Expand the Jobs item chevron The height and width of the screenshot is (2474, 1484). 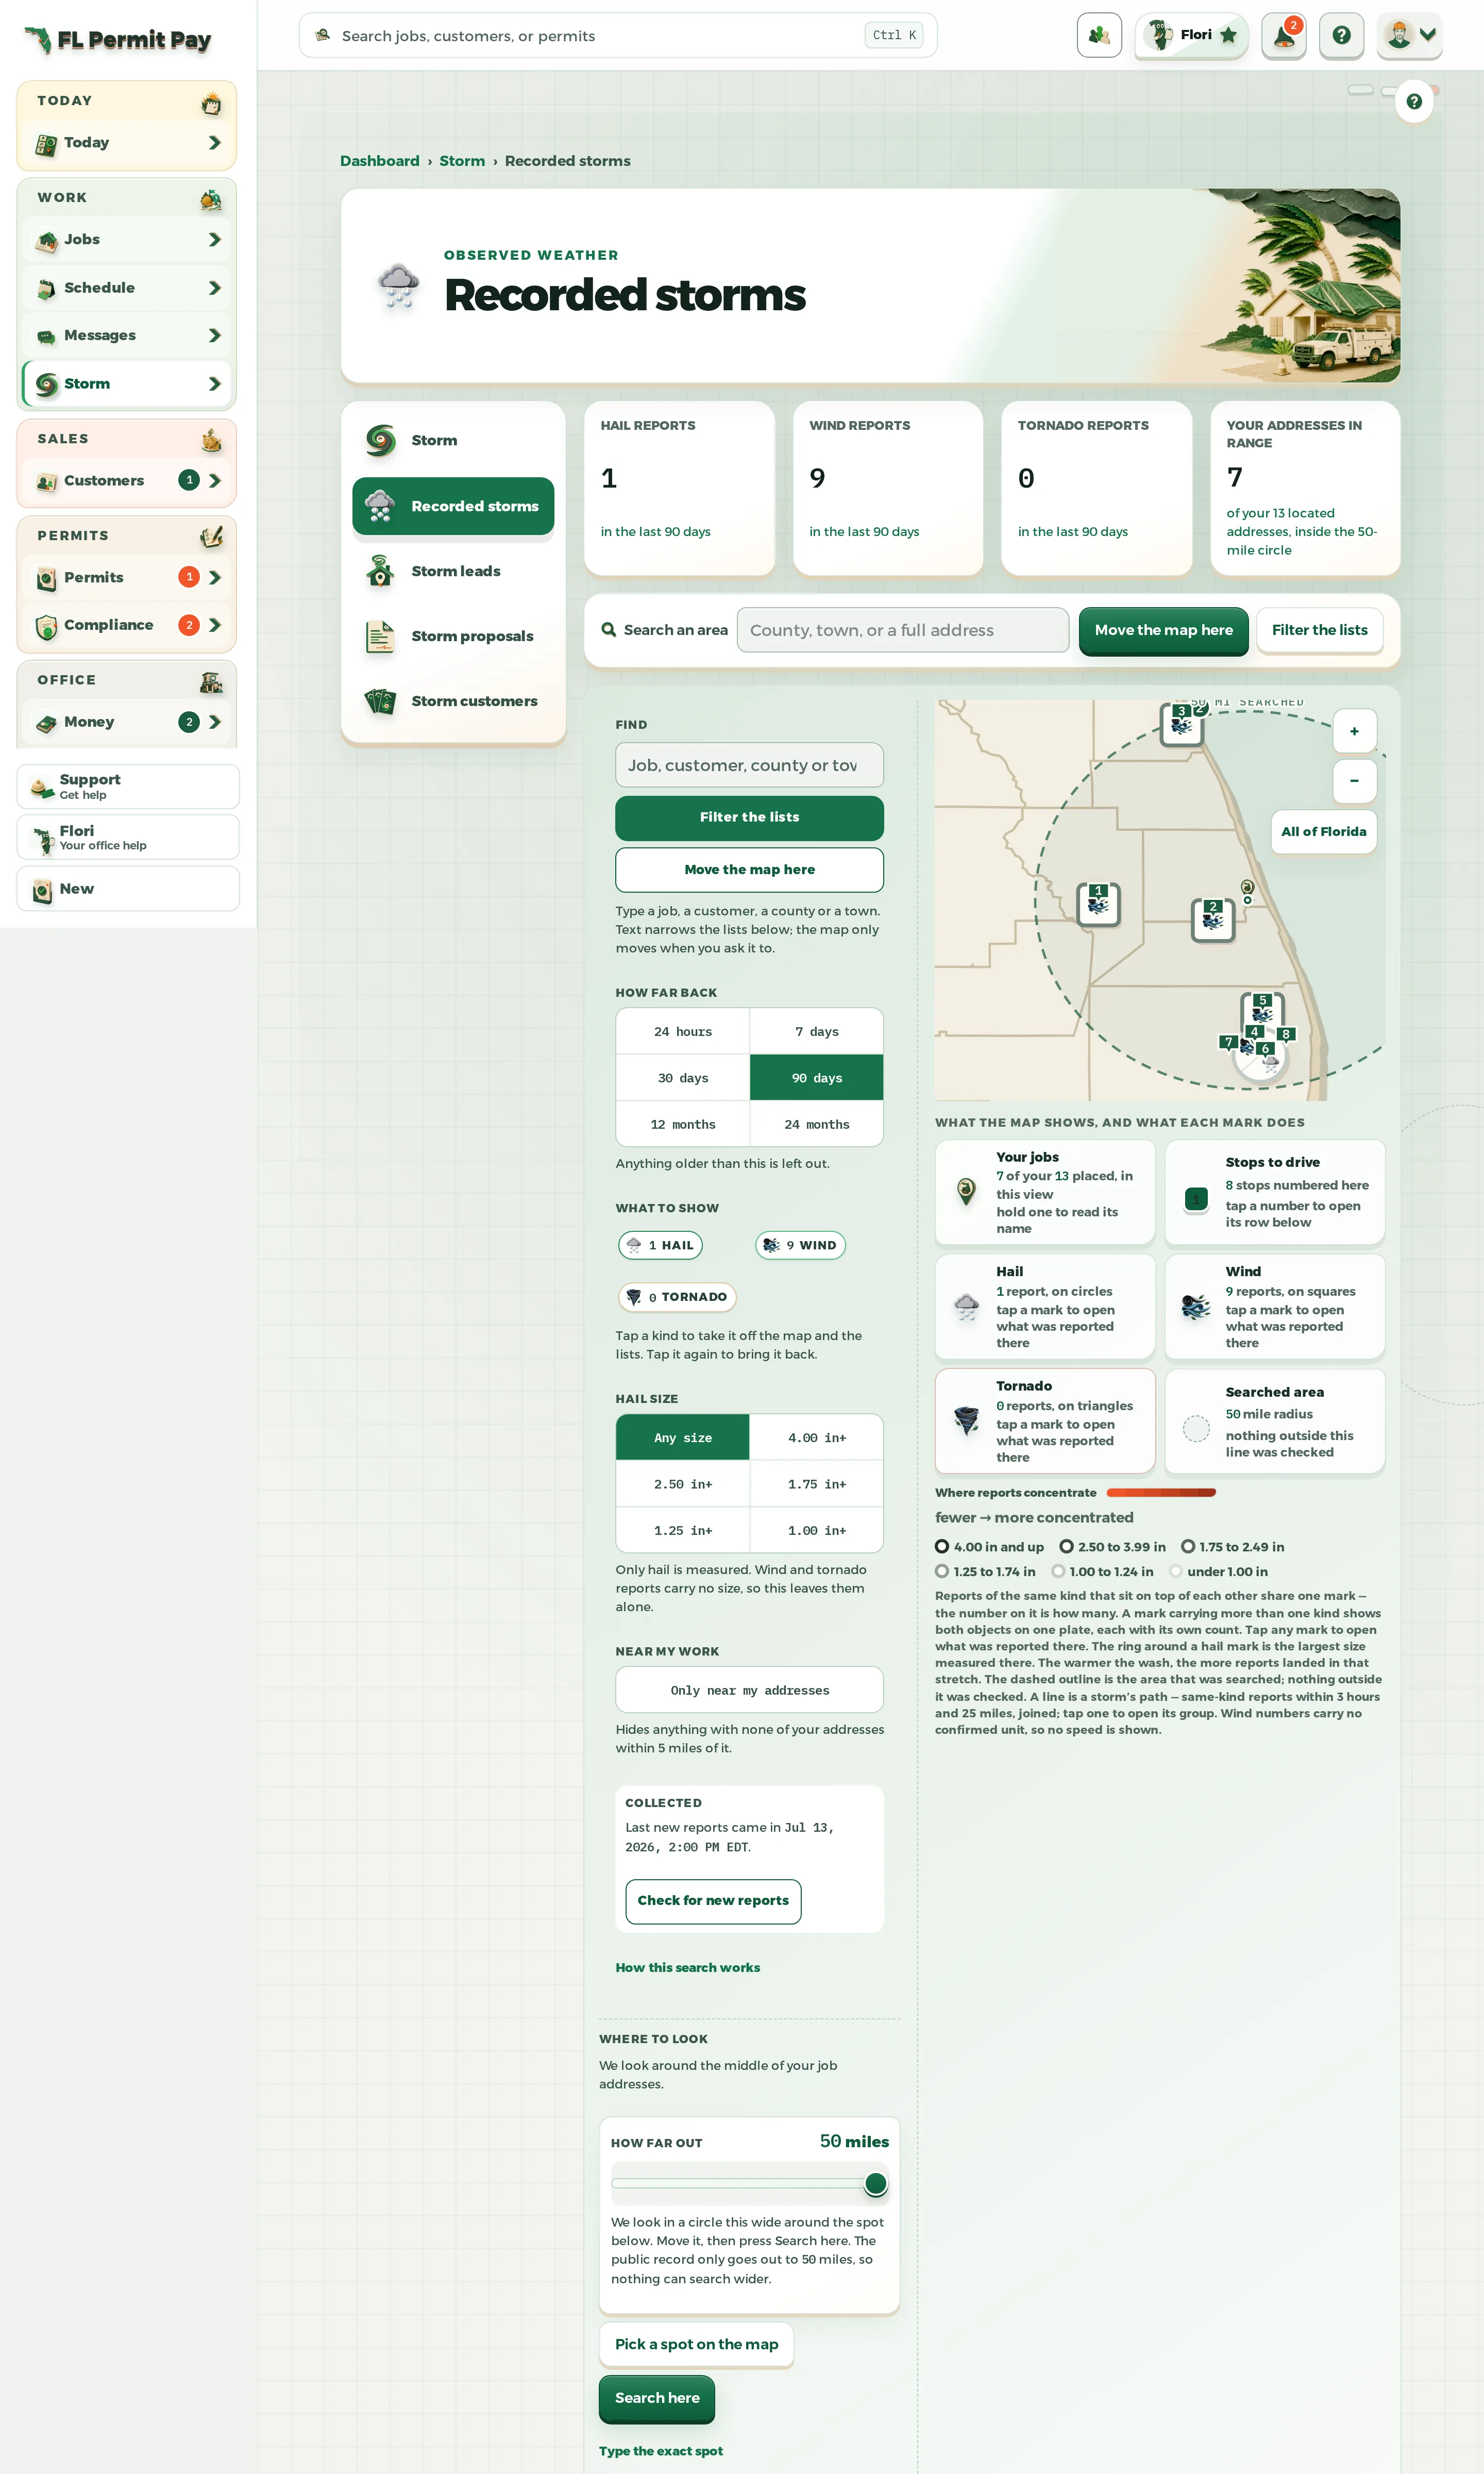click(214, 240)
